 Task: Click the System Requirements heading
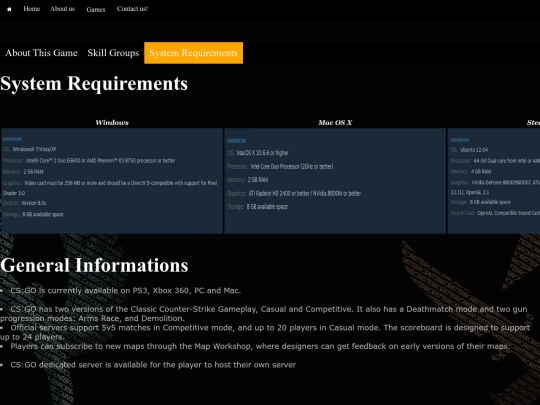coord(94,83)
